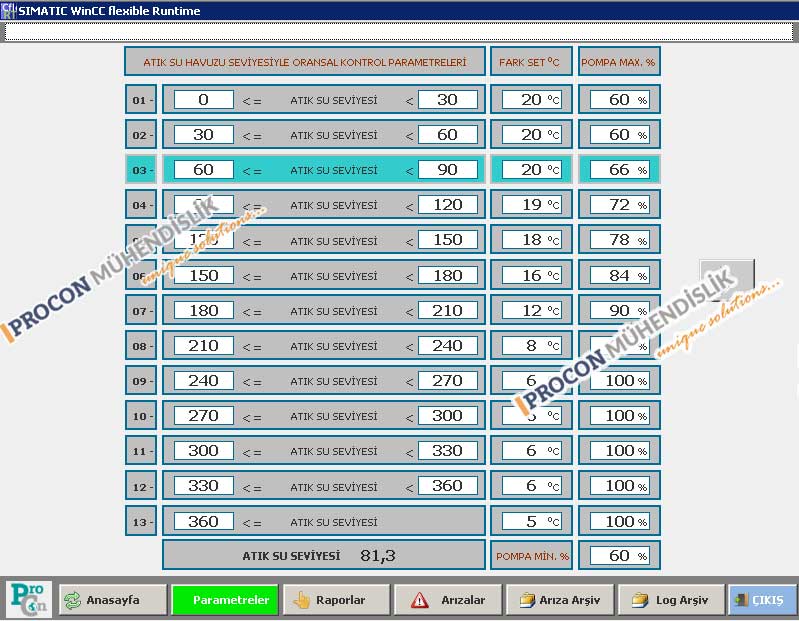Click the ProCon logo icon
The image size is (799, 621).
tap(29, 599)
